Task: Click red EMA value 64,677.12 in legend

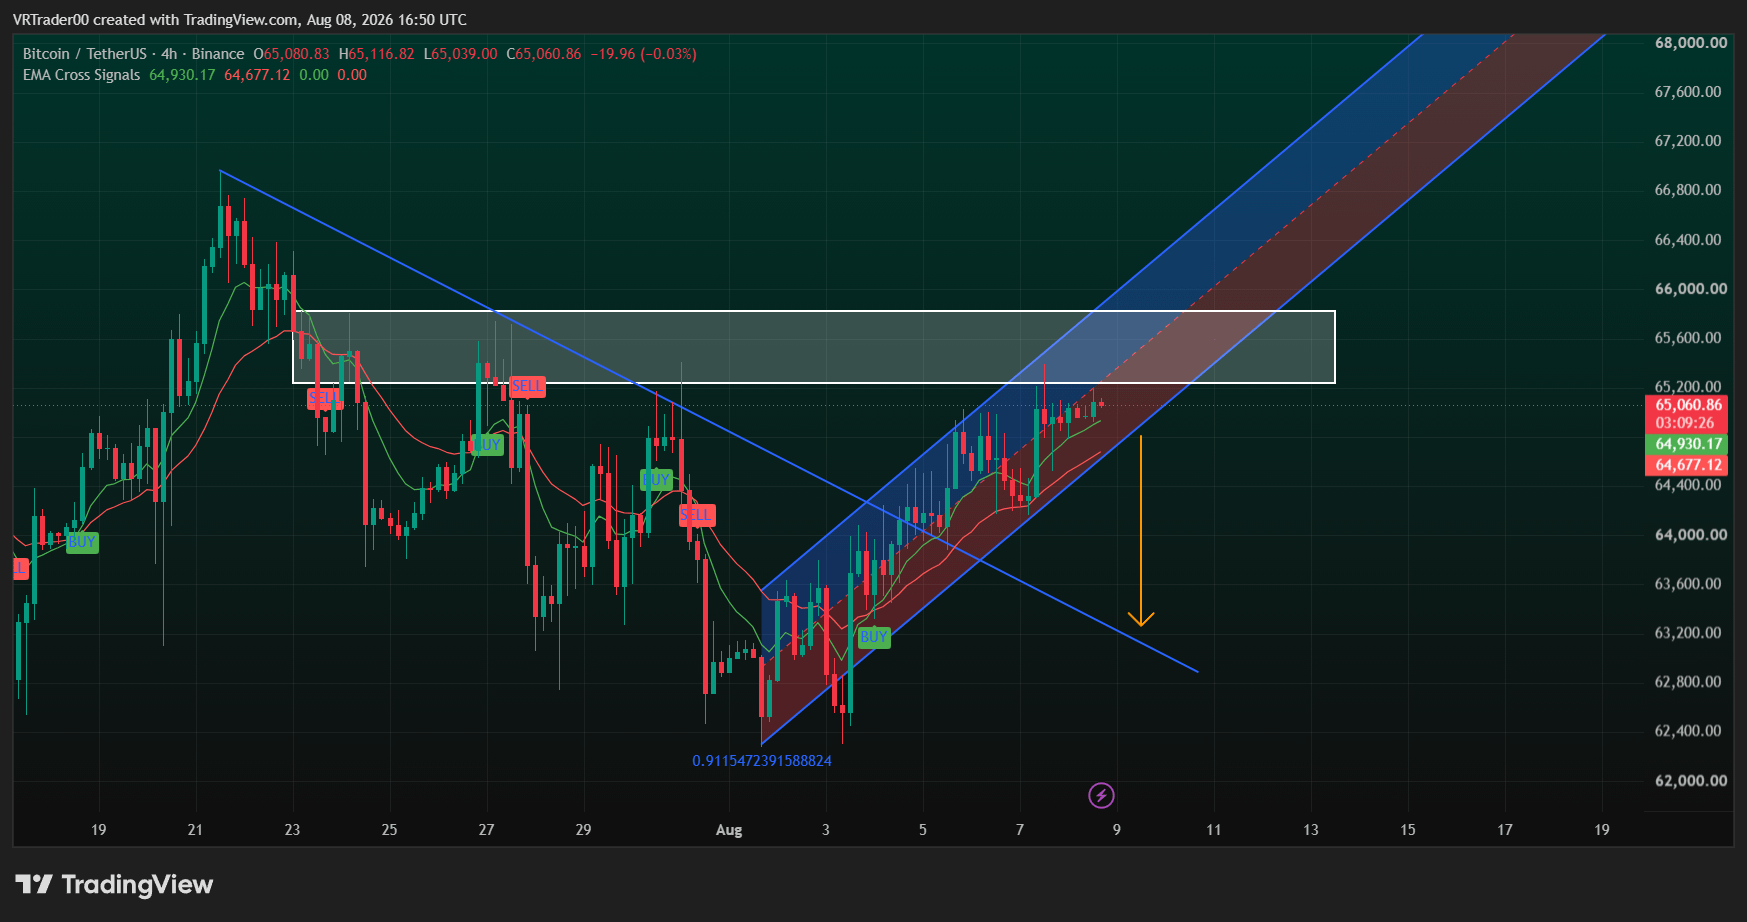Action: click(x=257, y=75)
